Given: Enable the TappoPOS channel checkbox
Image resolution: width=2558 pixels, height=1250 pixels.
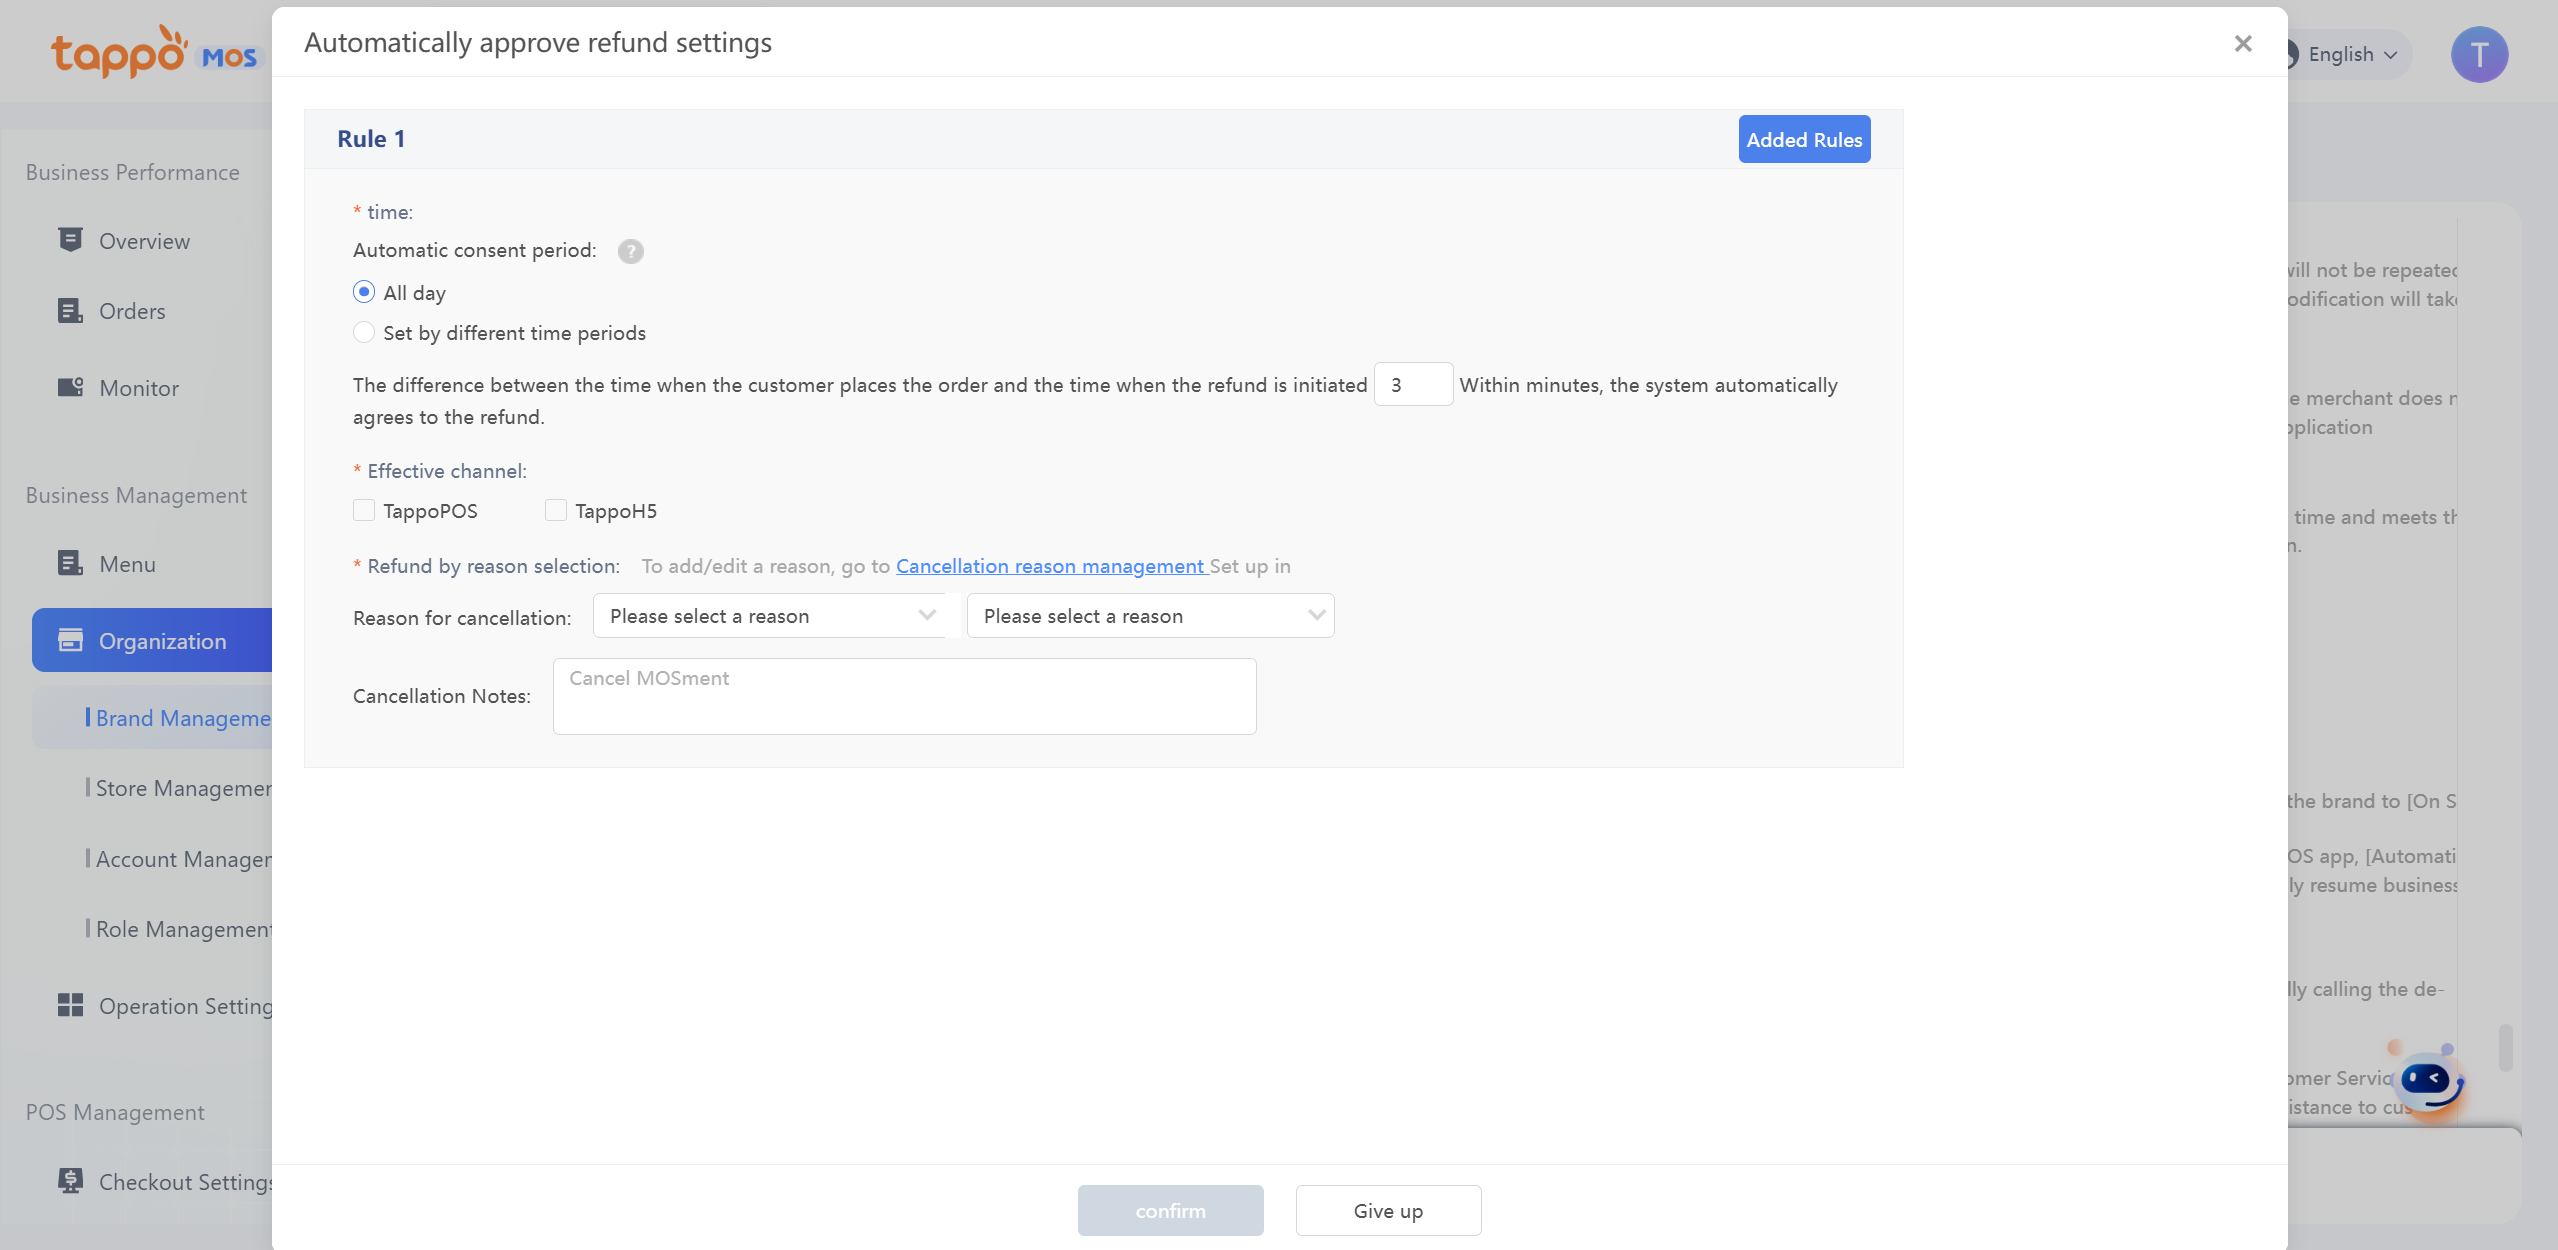Looking at the screenshot, I should [x=364, y=510].
